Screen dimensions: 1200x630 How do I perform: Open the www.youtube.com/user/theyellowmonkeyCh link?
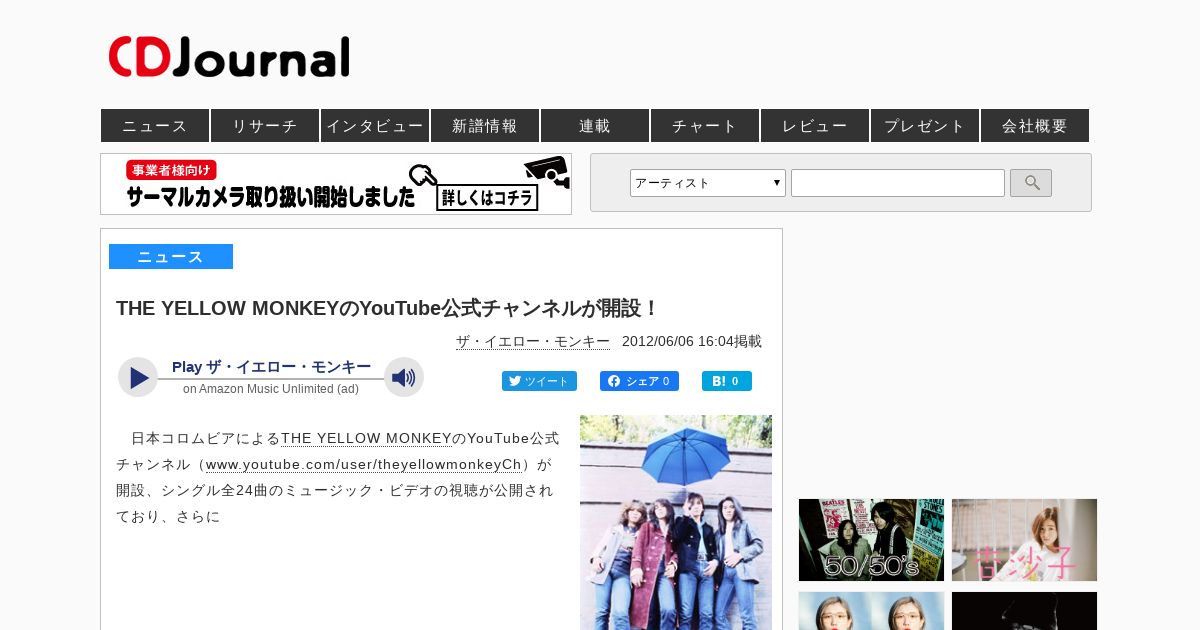(x=364, y=464)
